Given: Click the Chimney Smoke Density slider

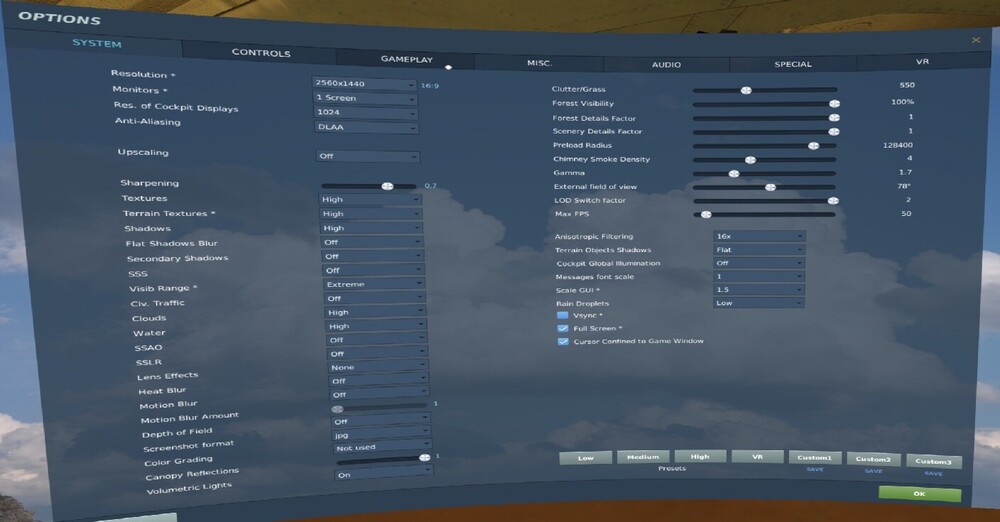Looking at the screenshot, I should [765, 160].
